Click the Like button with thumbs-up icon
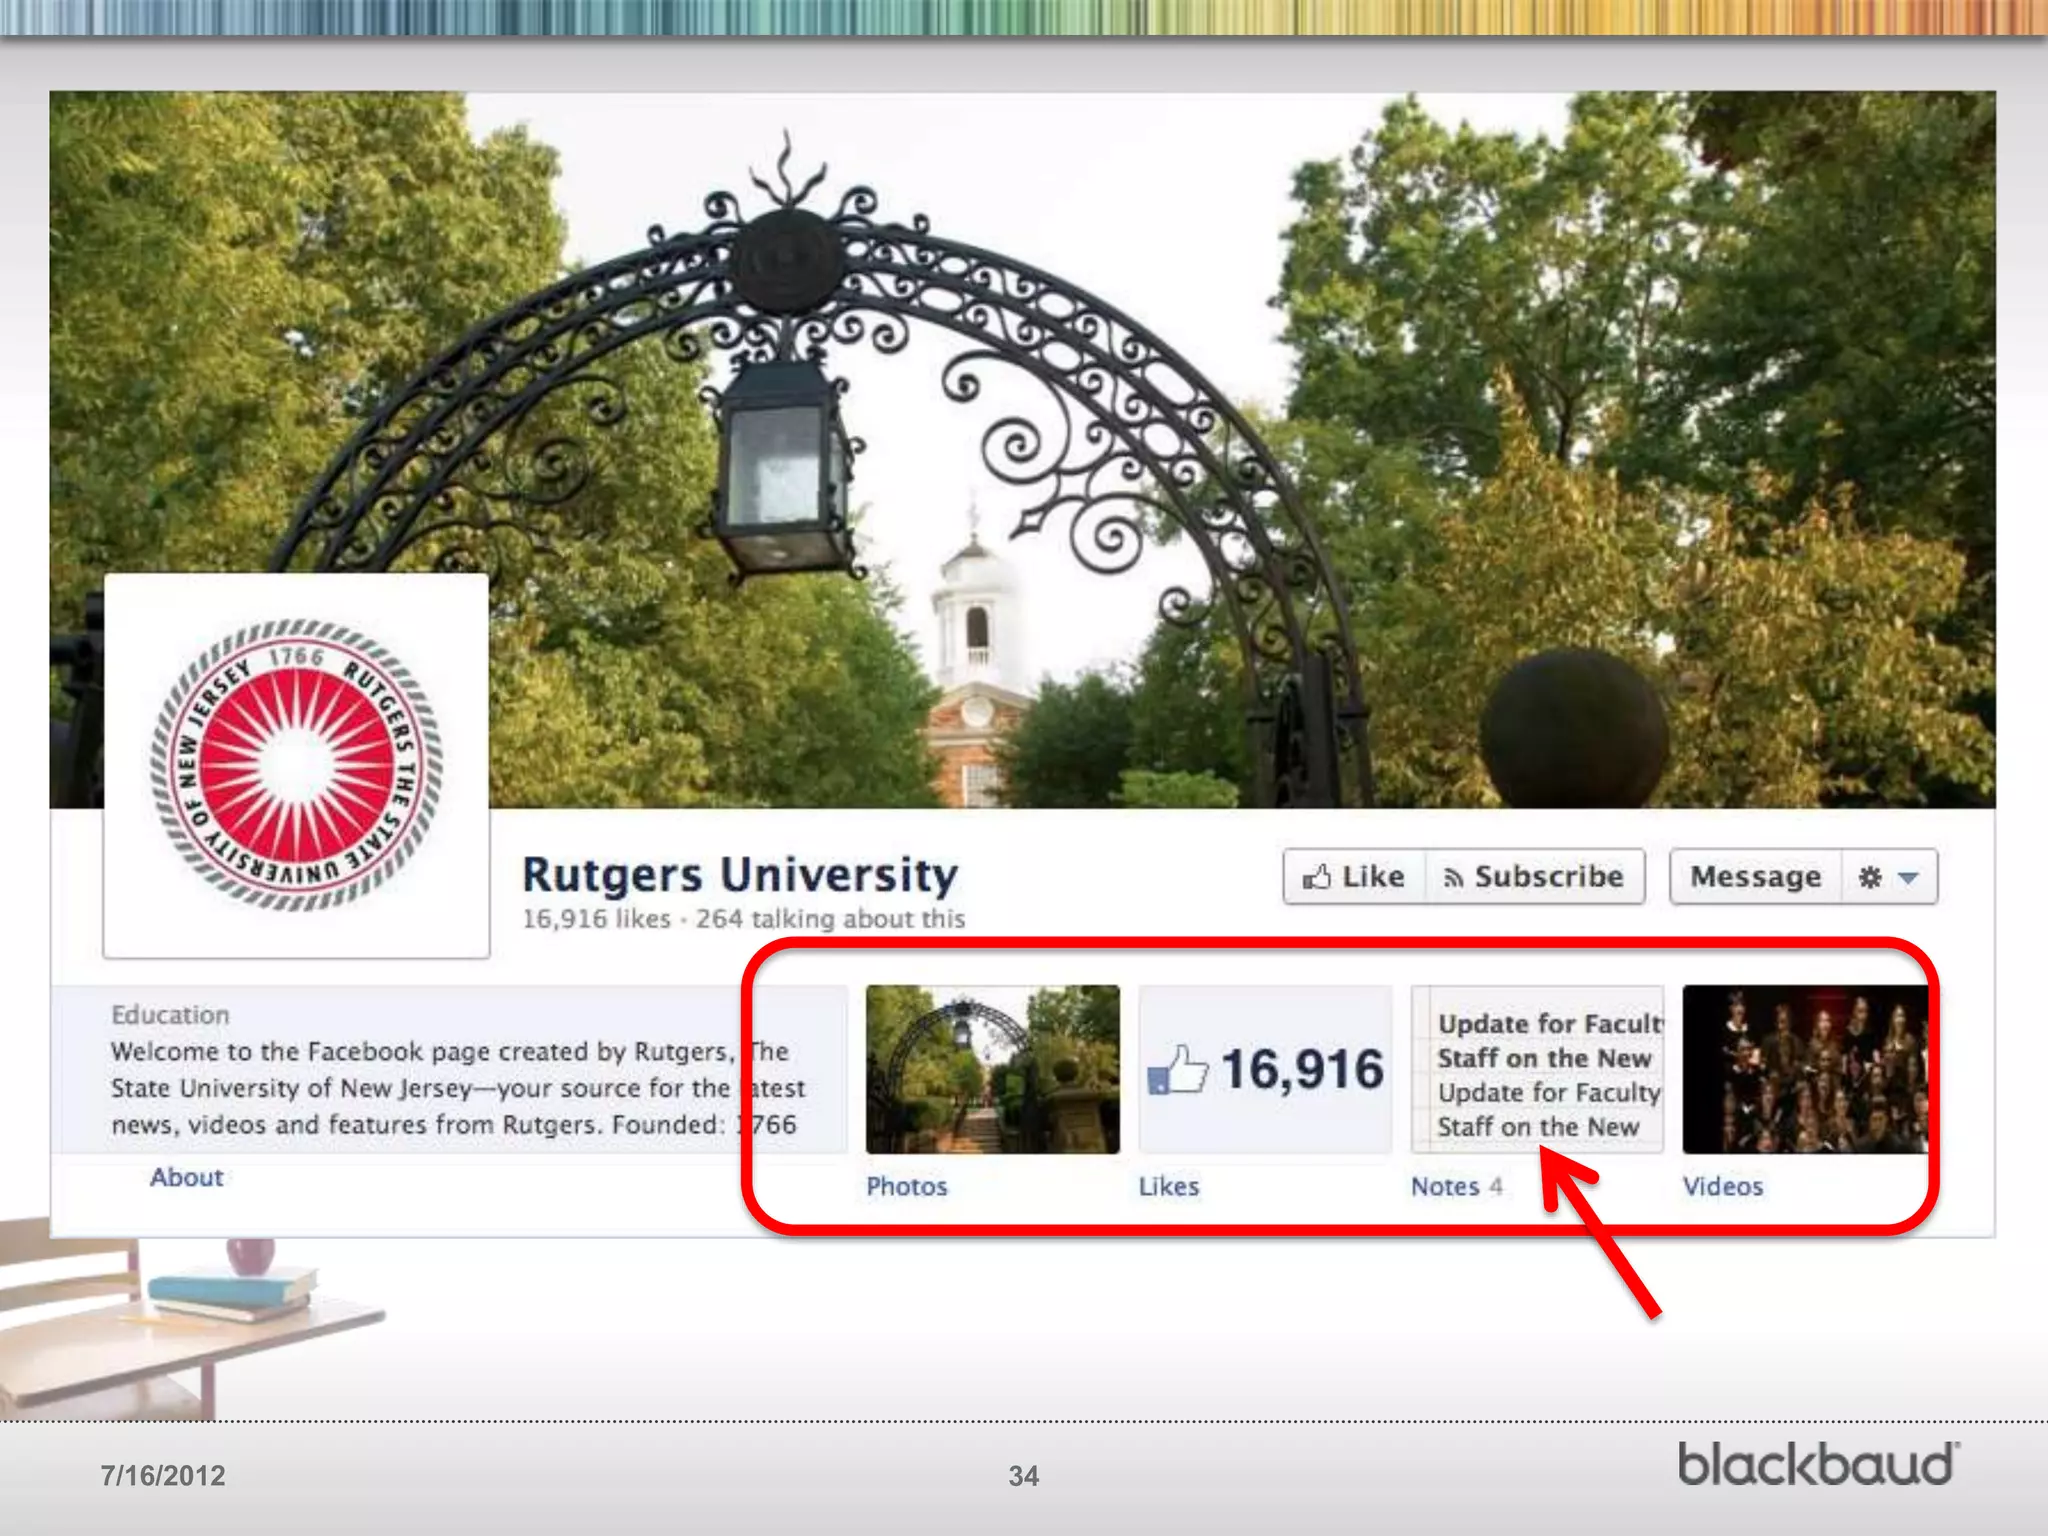Image resolution: width=2048 pixels, height=1536 pixels. (x=1354, y=877)
